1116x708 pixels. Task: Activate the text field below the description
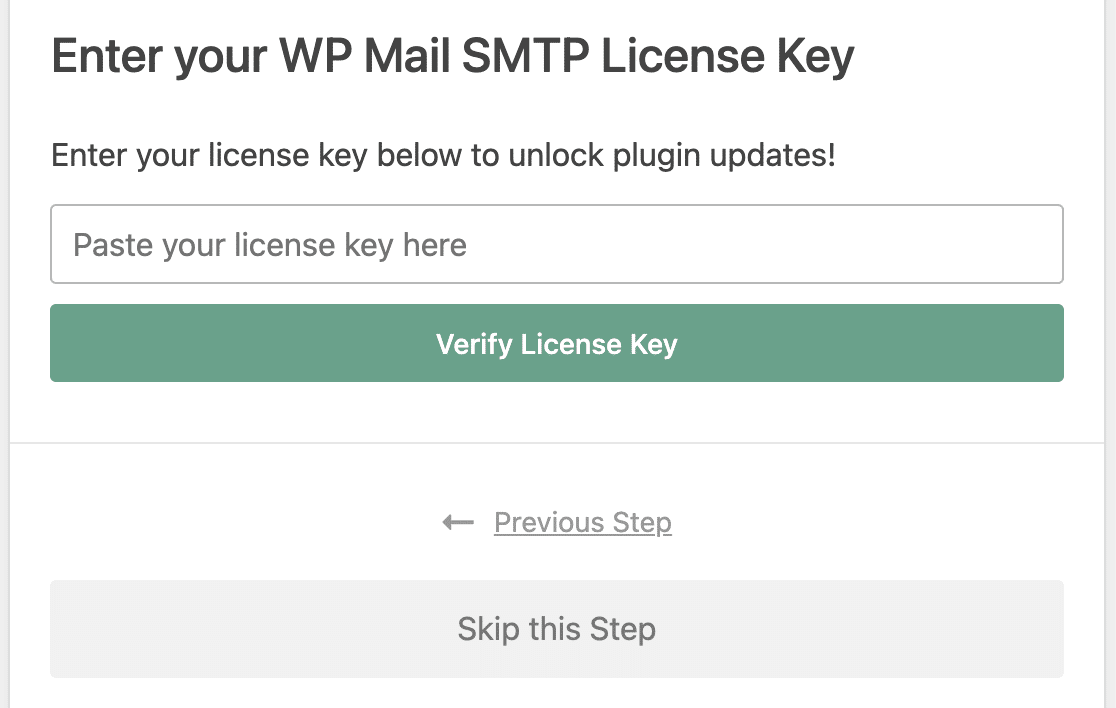[556, 244]
